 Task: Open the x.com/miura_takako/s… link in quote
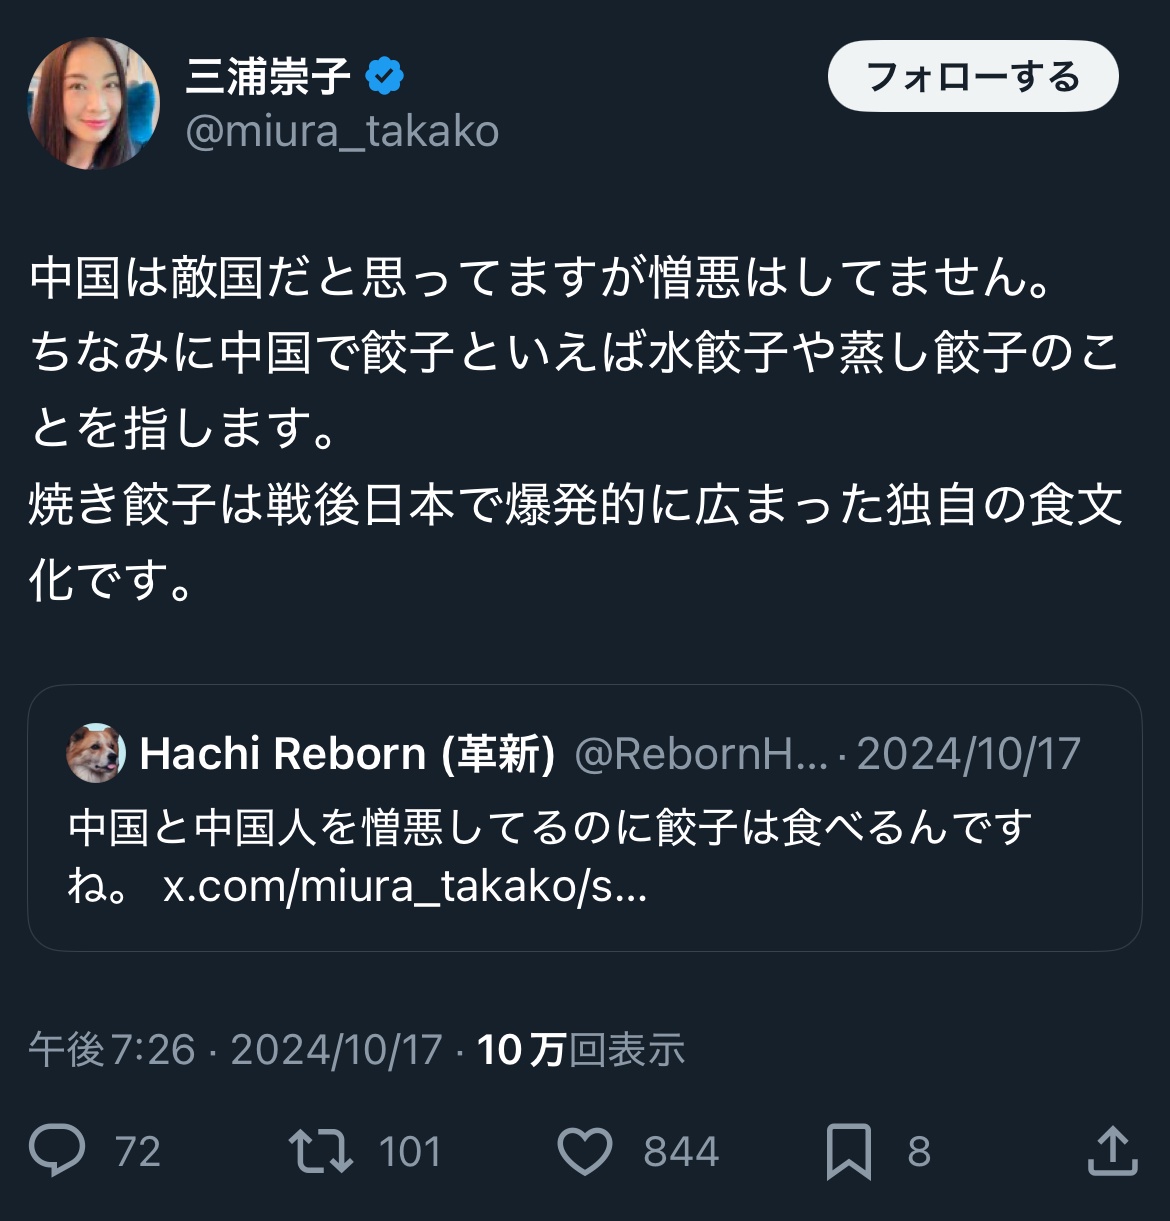tap(405, 886)
